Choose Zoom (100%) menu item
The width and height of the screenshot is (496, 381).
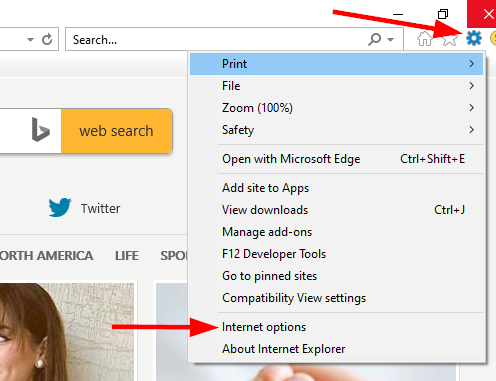(x=336, y=108)
